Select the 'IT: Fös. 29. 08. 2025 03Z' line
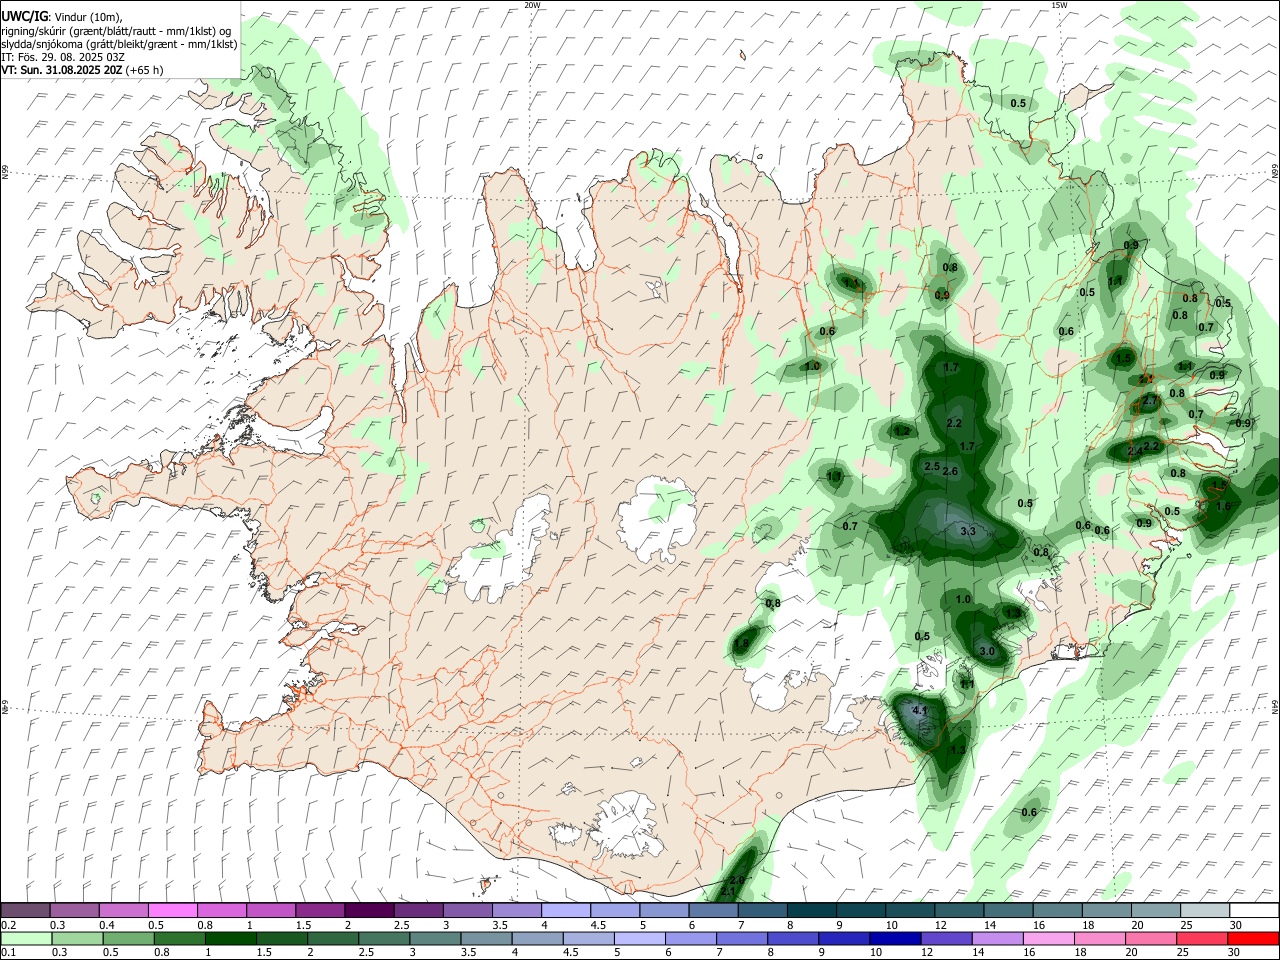Image resolution: width=1280 pixels, height=960 pixels. (x=63, y=57)
